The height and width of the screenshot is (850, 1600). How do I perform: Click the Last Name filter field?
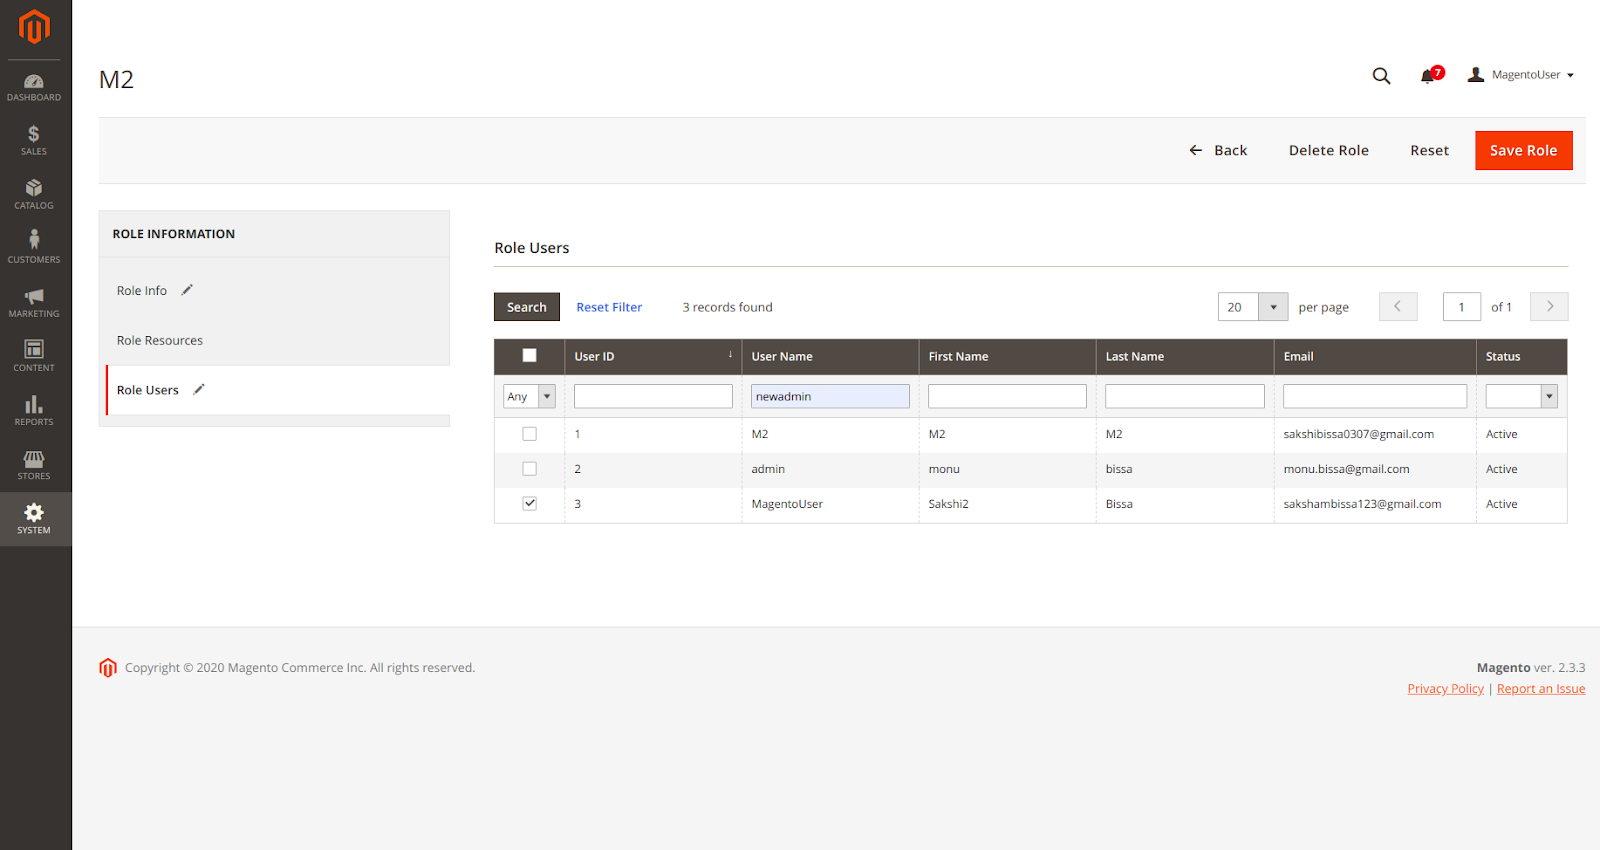tap(1185, 396)
